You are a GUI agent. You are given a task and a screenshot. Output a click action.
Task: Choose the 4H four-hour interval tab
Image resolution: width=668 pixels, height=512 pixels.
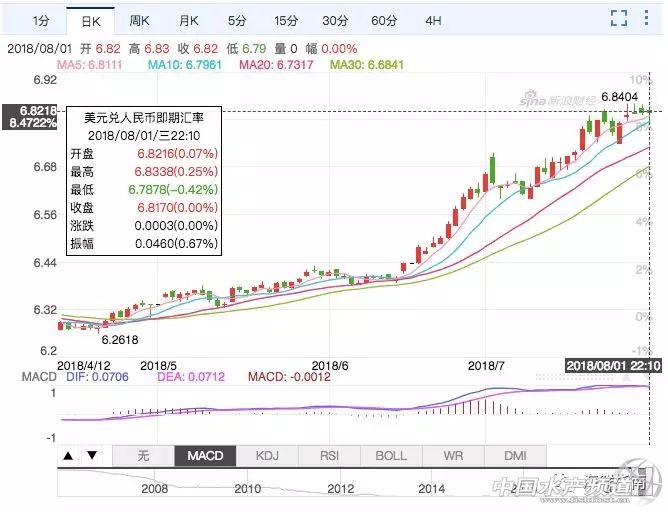tap(433, 20)
